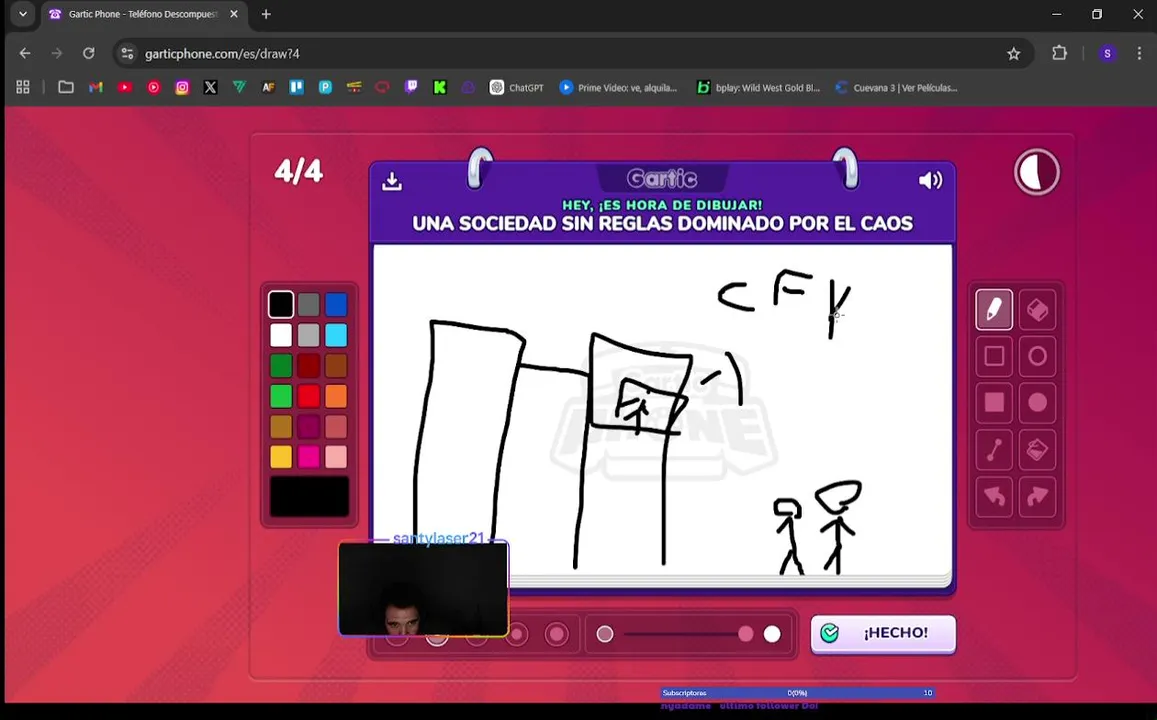Redo the undone drawing stroke

(1037, 496)
